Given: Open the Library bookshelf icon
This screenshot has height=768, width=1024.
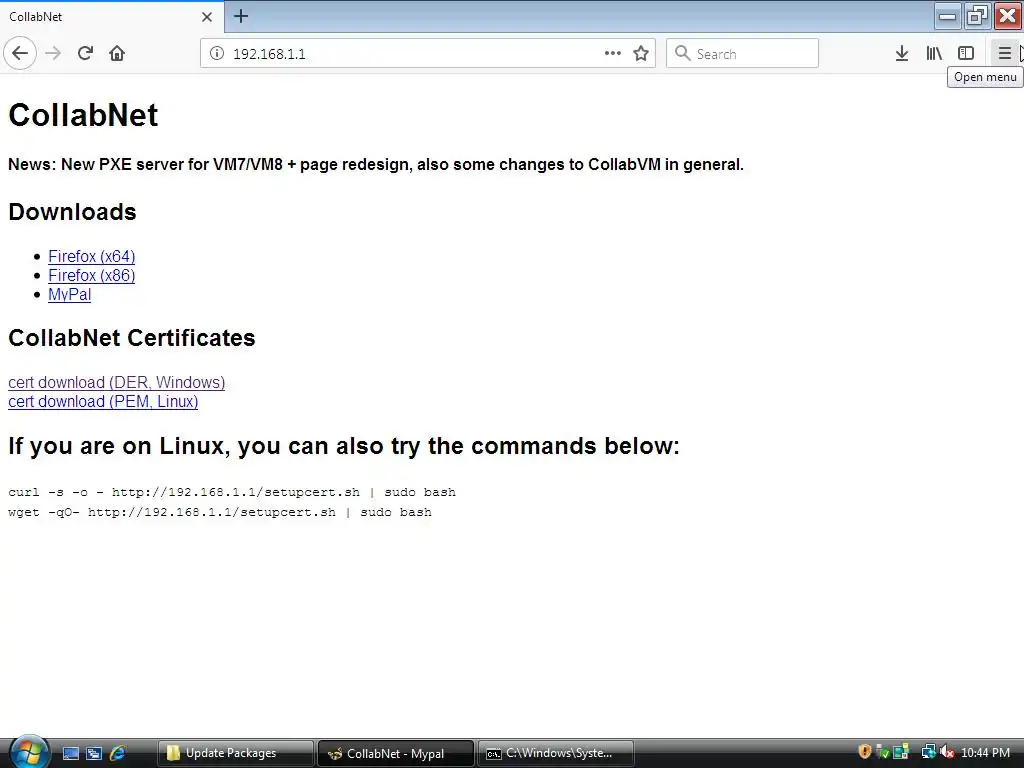Looking at the screenshot, I should point(934,54).
